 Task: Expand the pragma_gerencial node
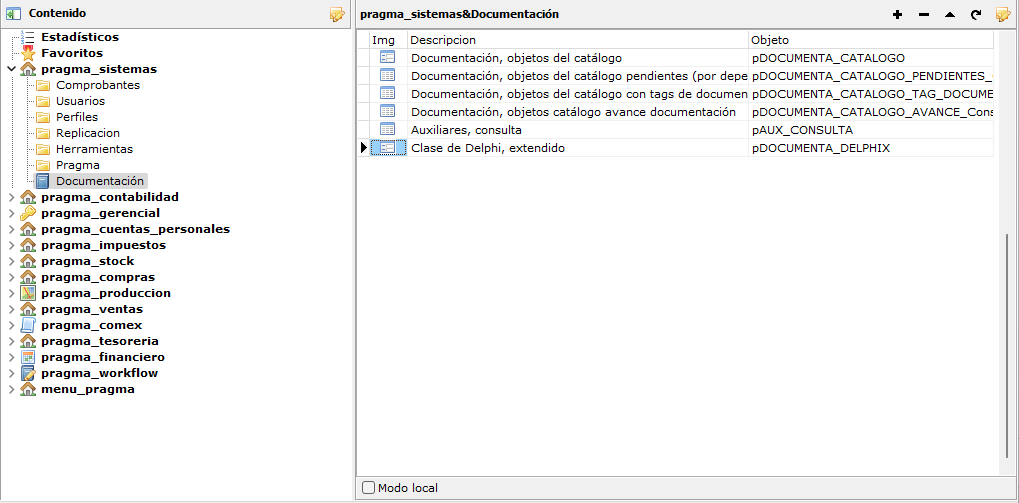tap(11, 213)
